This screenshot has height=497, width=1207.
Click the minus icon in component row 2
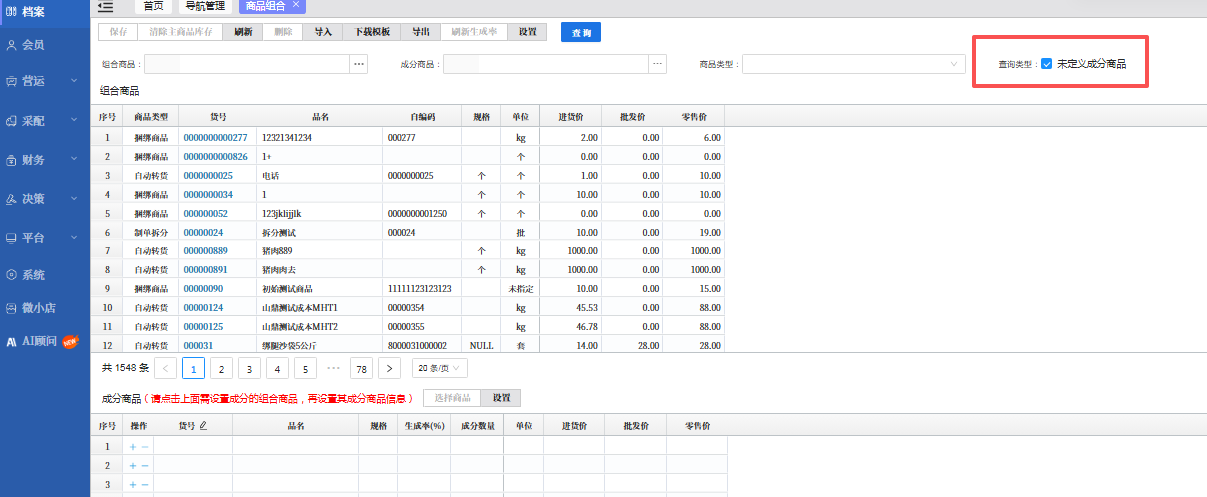point(144,465)
